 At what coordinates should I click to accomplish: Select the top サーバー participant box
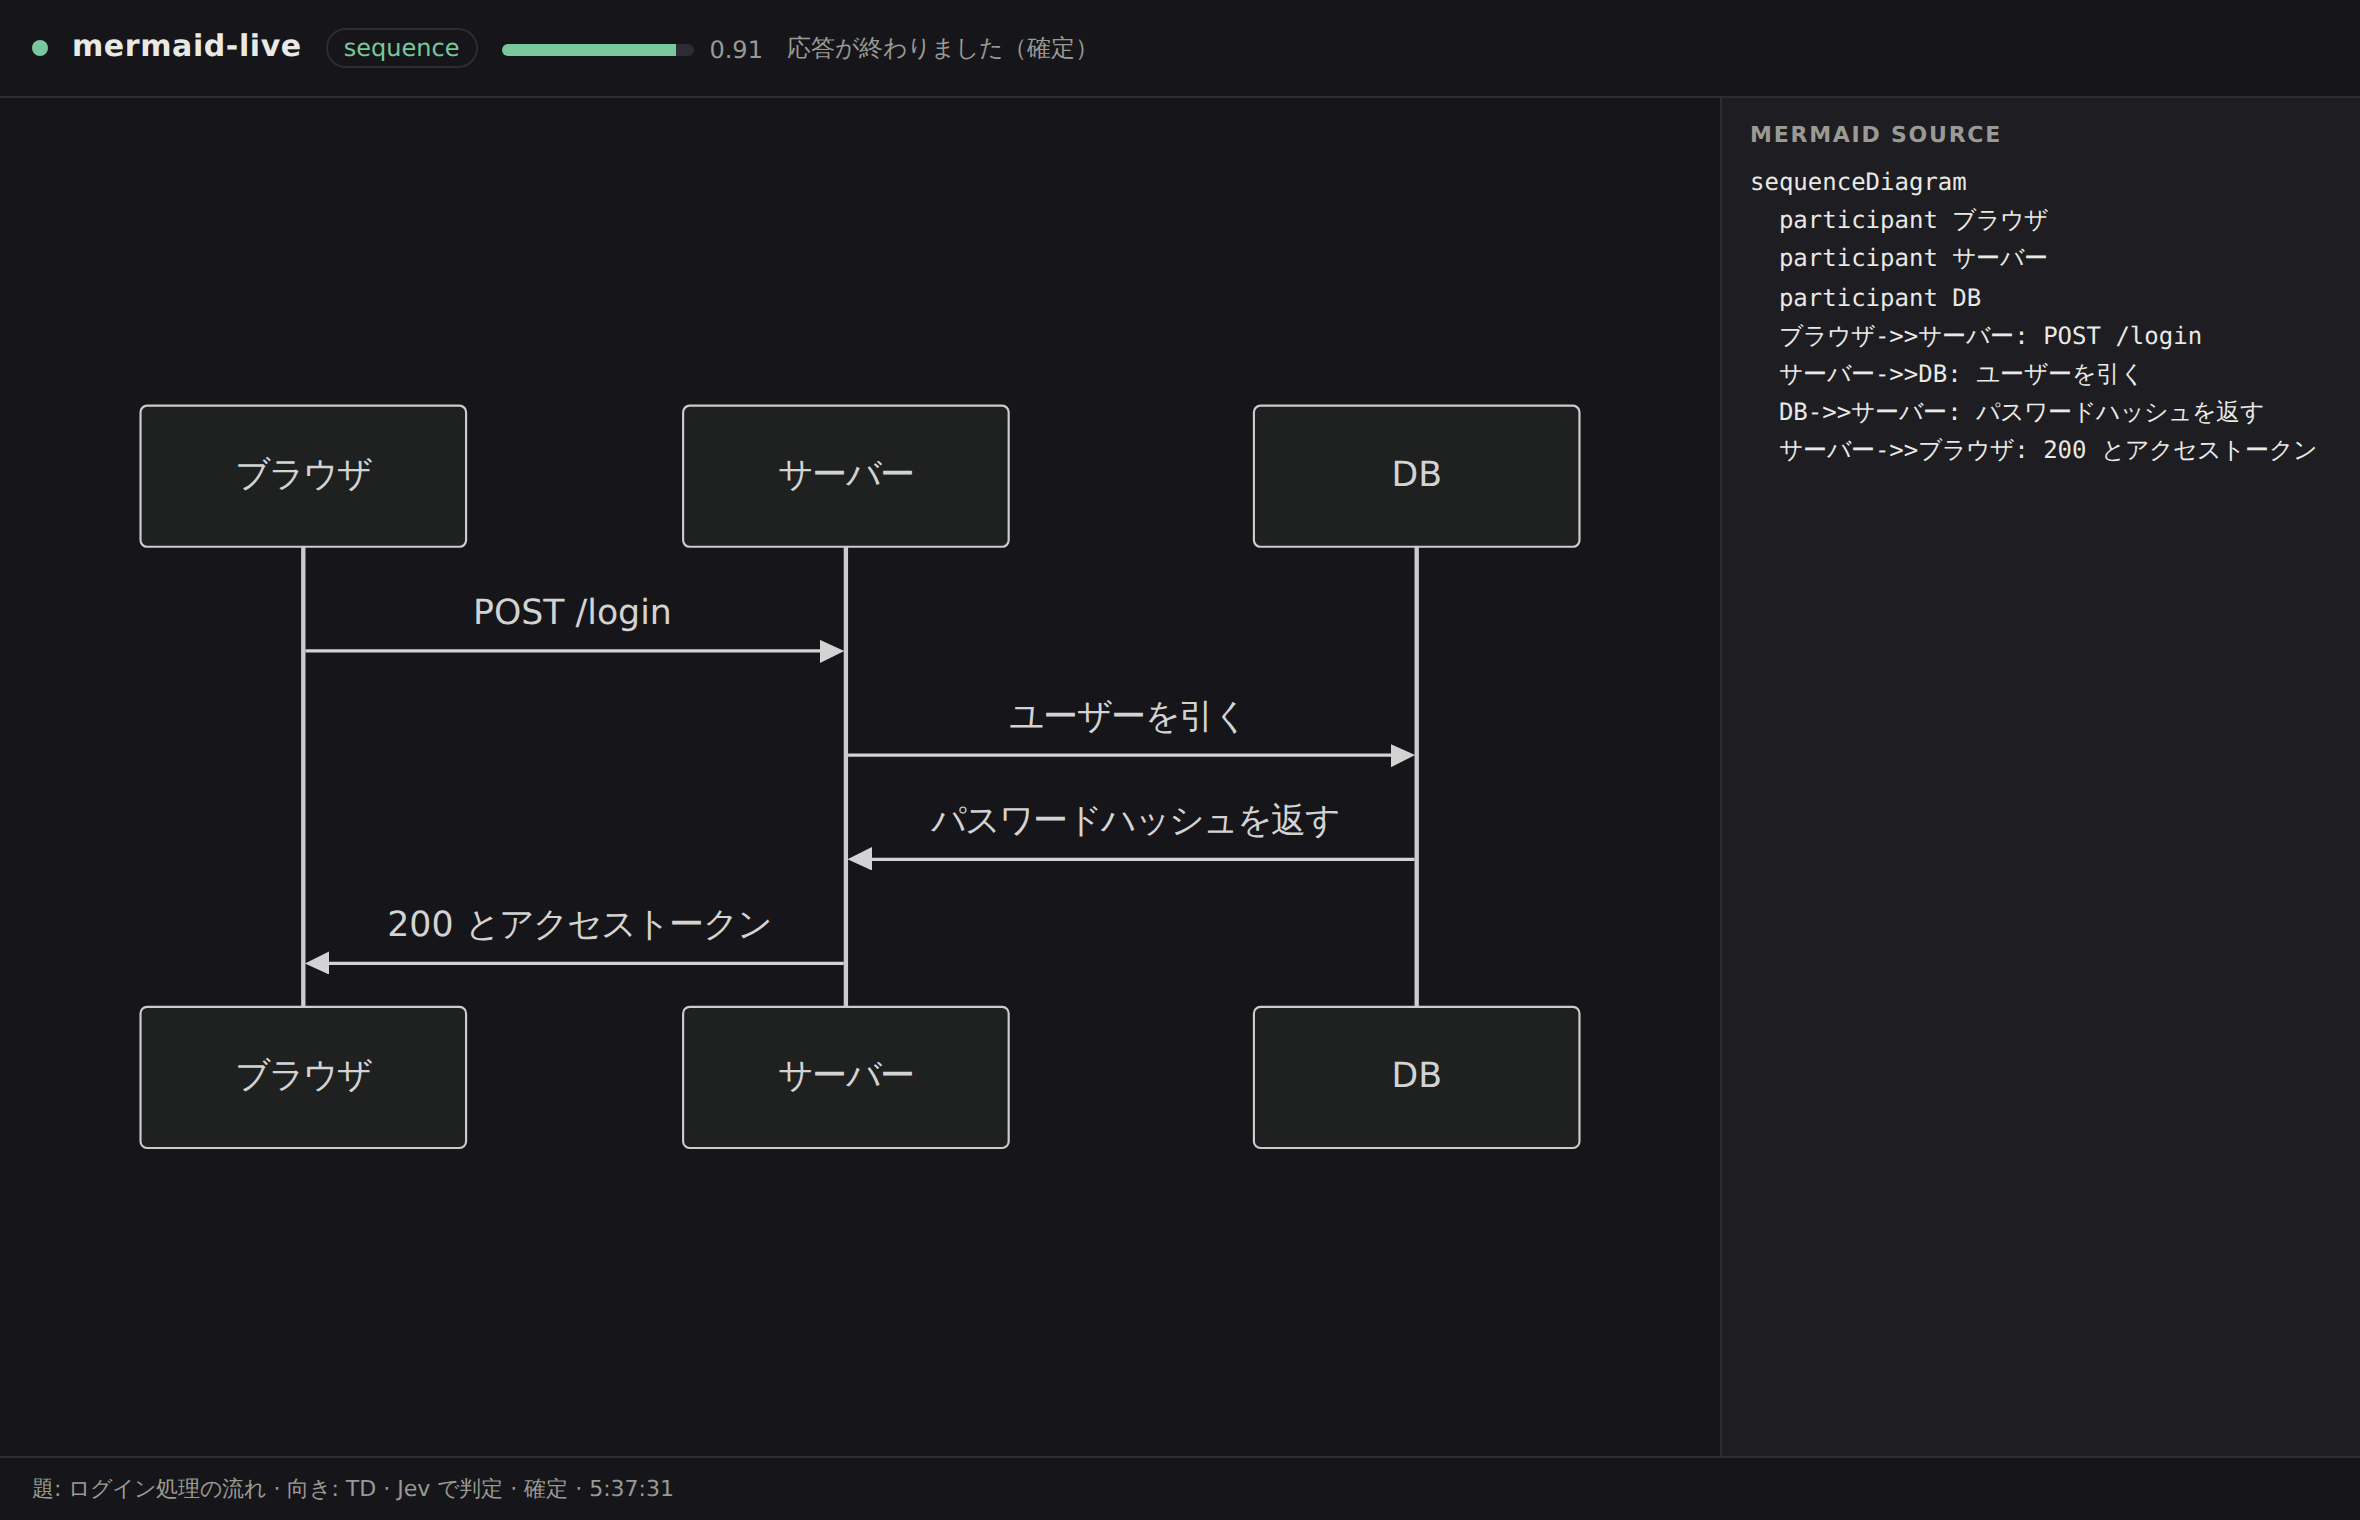tap(845, 476)
